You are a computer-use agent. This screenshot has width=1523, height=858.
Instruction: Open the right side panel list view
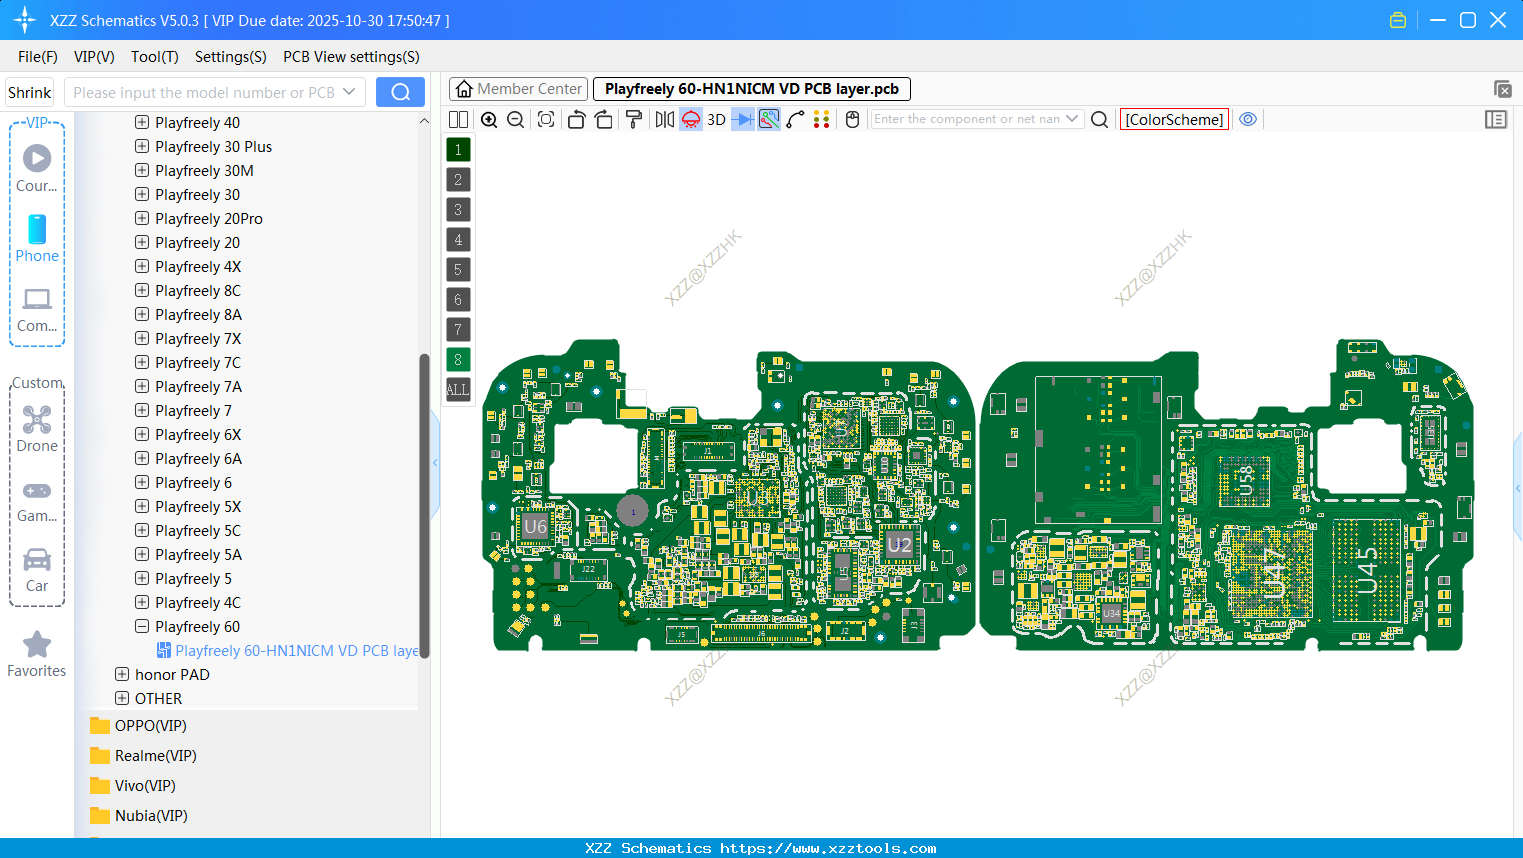pos(1496,119)
